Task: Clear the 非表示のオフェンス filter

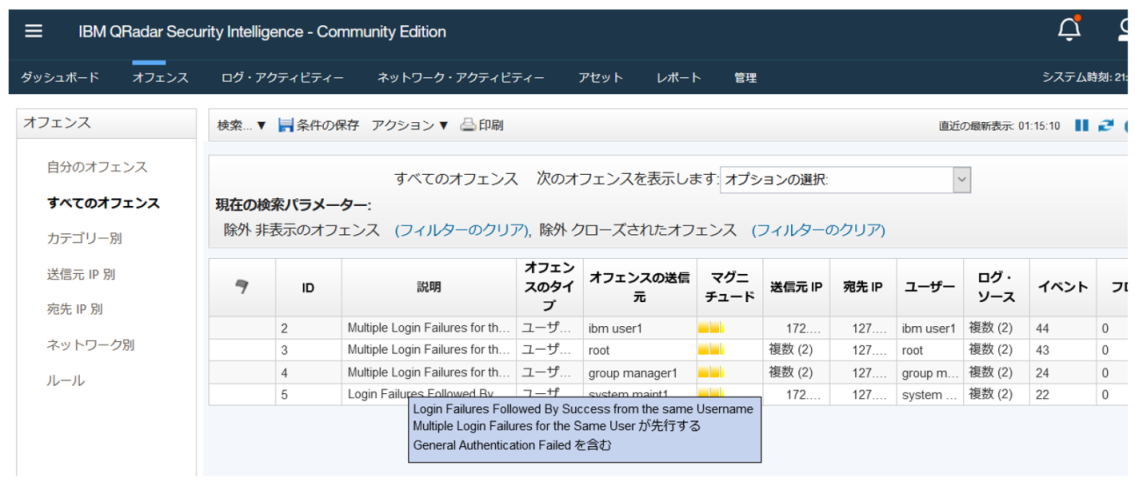Action: click(x=462, y=230)
